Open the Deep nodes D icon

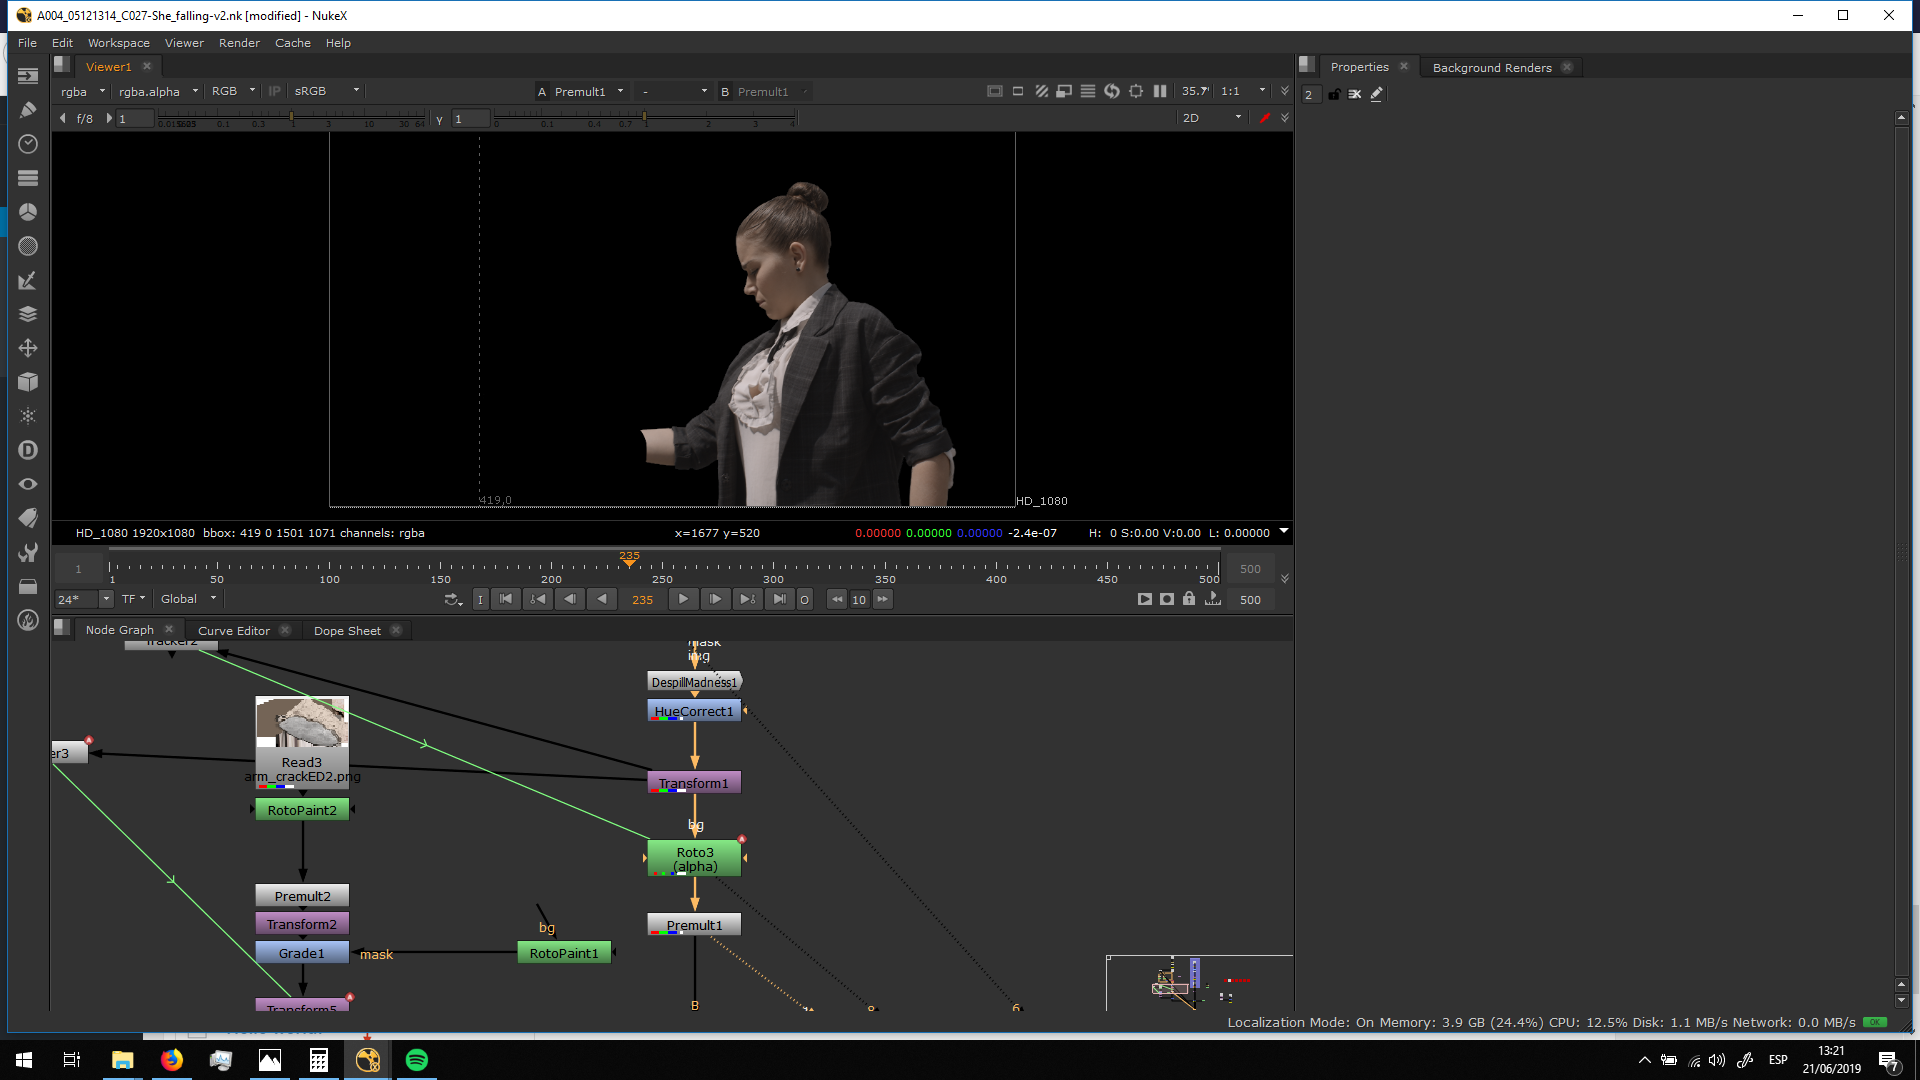coord(28,450)
